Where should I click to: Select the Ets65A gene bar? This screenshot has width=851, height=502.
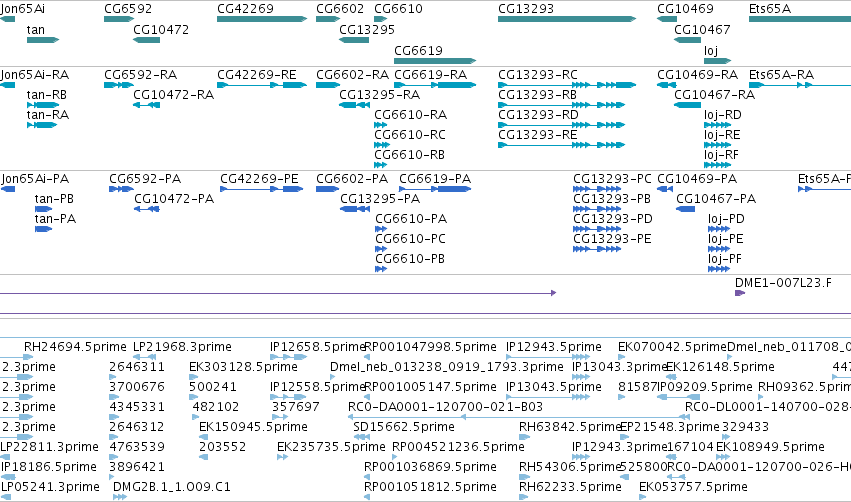[x=800, y=19]
